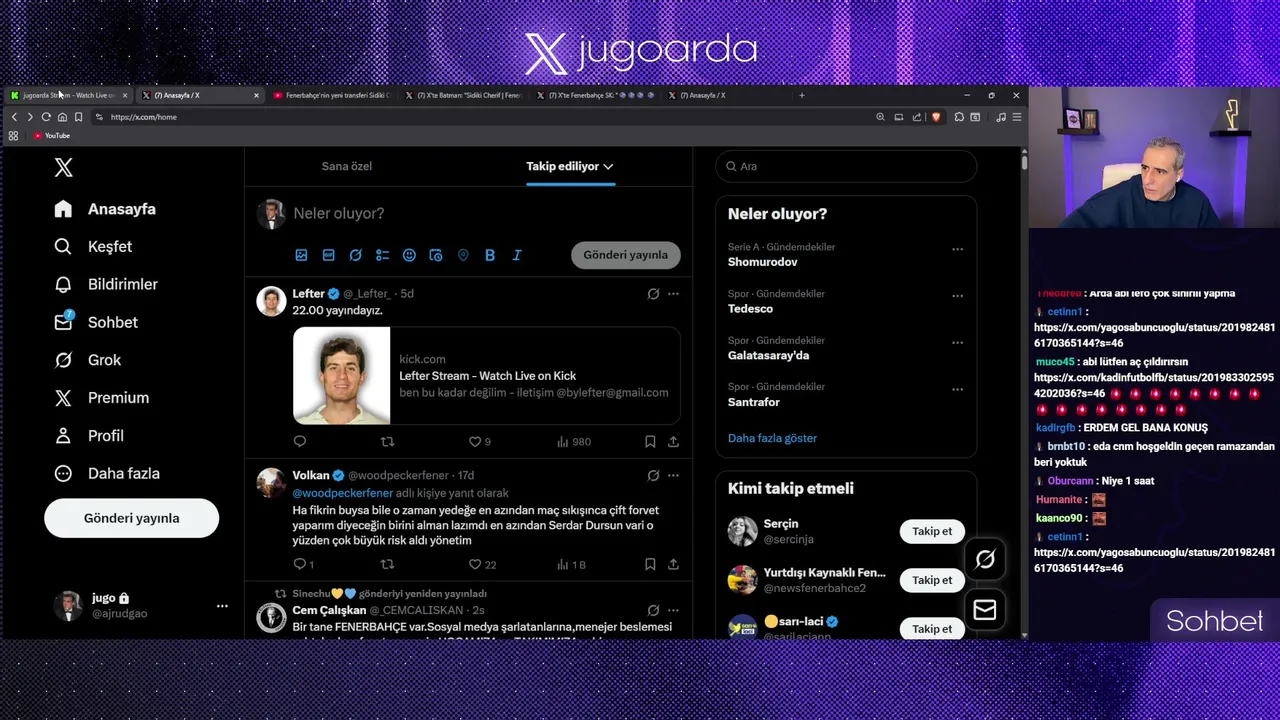The height and width of the screenshot is (720, 1280).
Task: Open more options on Volkan's post
Action: [673, 475]
